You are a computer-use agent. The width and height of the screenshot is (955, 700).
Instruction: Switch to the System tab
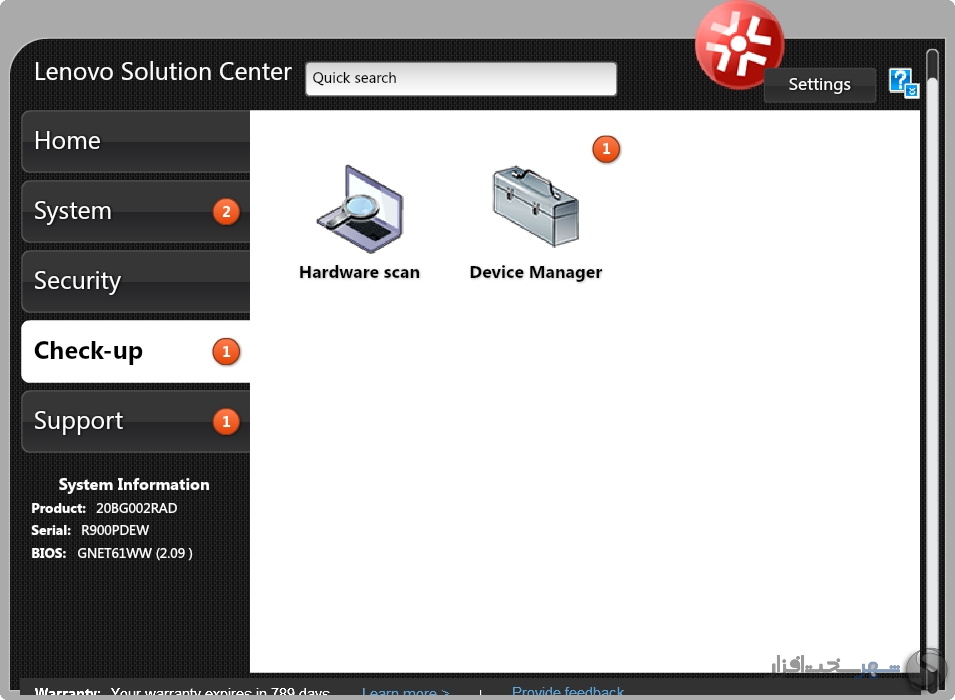point(136,211)
